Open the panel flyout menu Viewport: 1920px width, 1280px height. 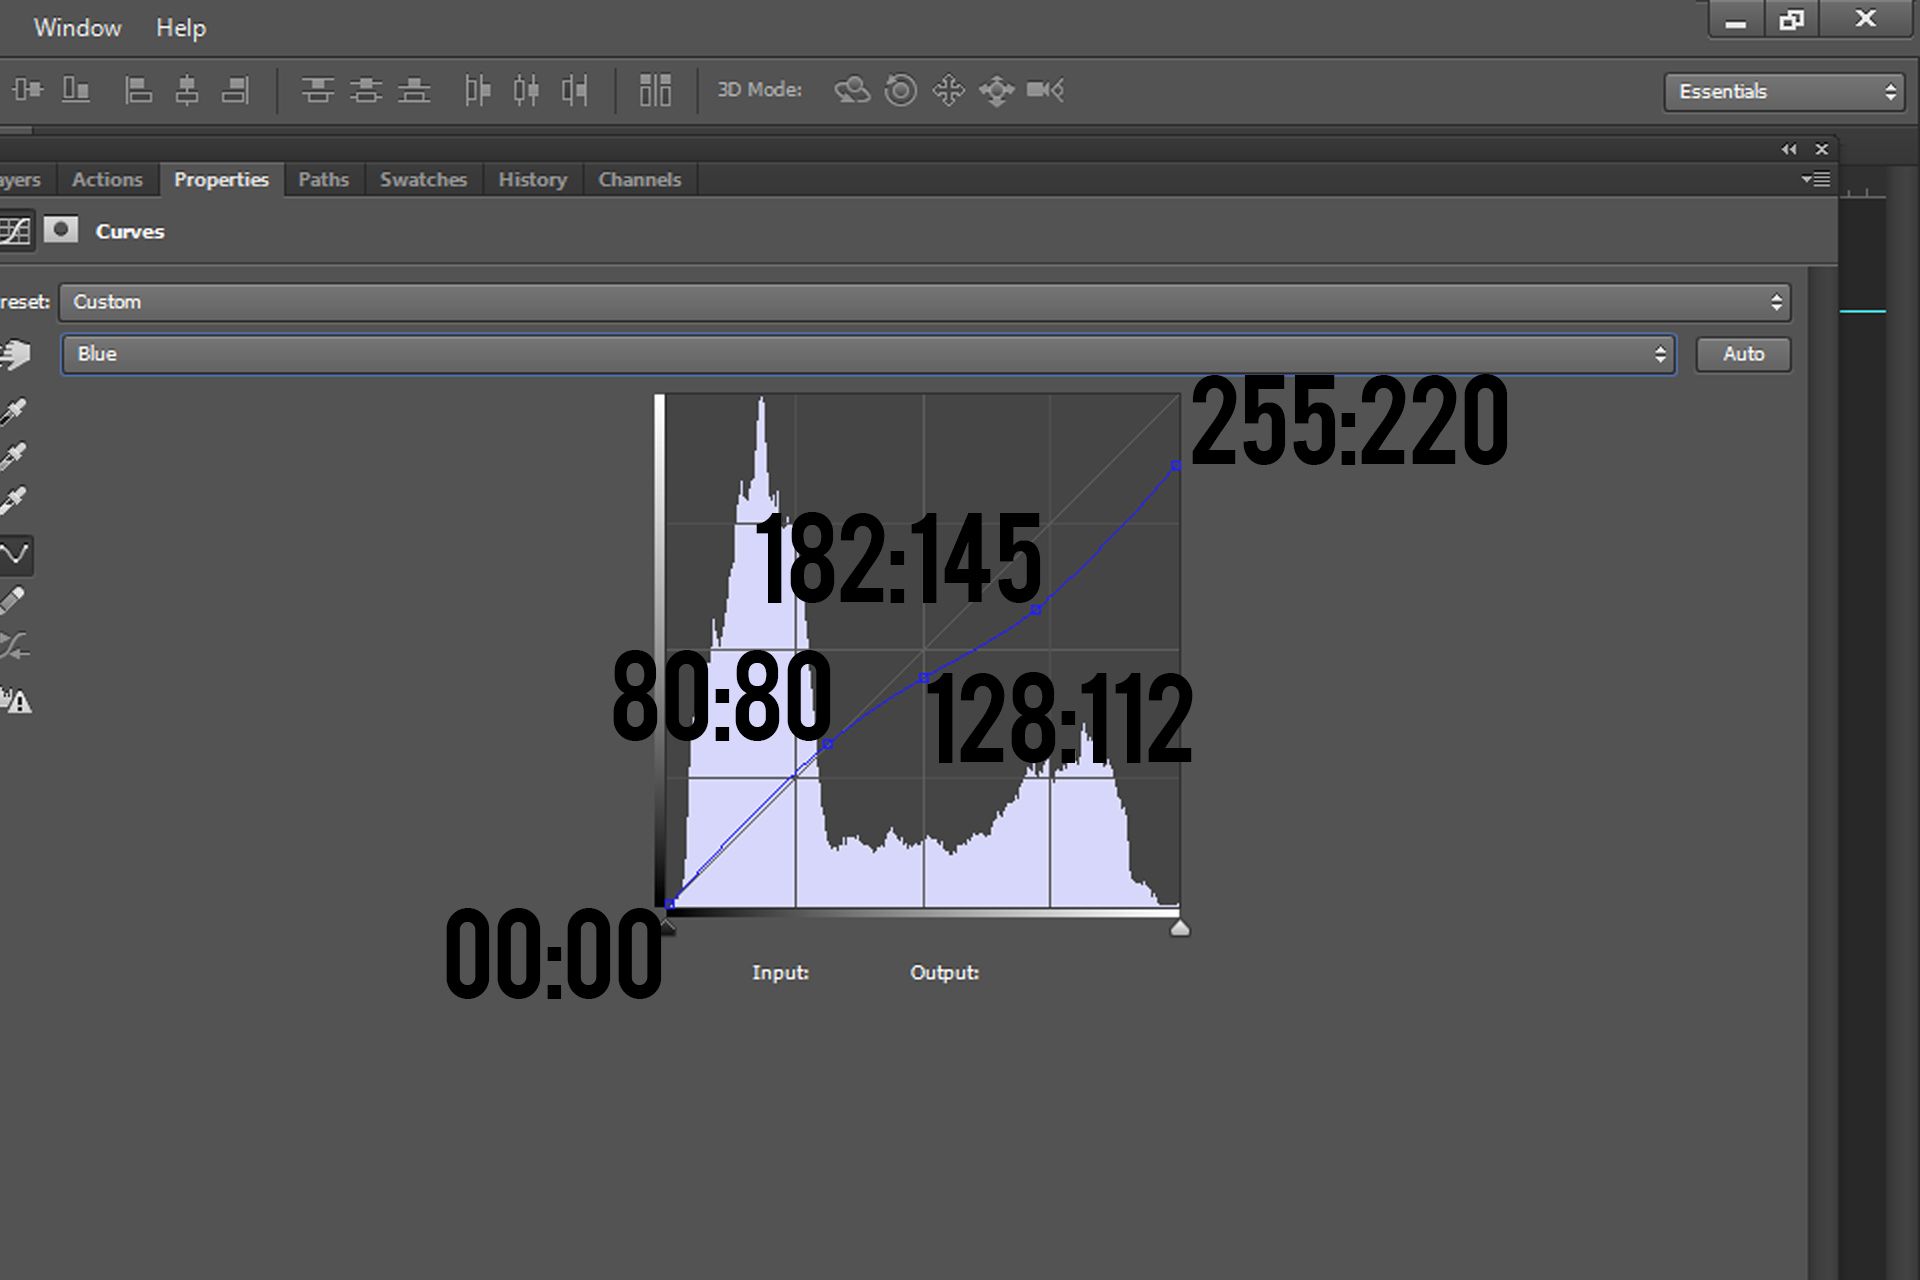(1816, 180)
